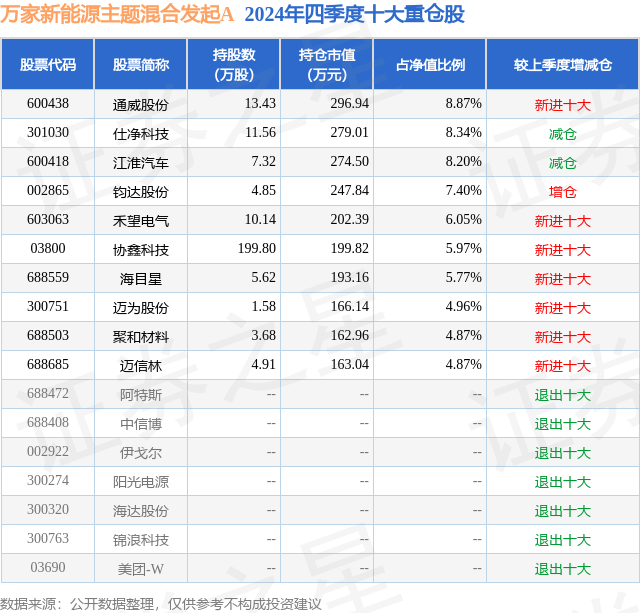Select stock code 03690
Viewport: 640px width, 613px height.
tap(48, 567)
